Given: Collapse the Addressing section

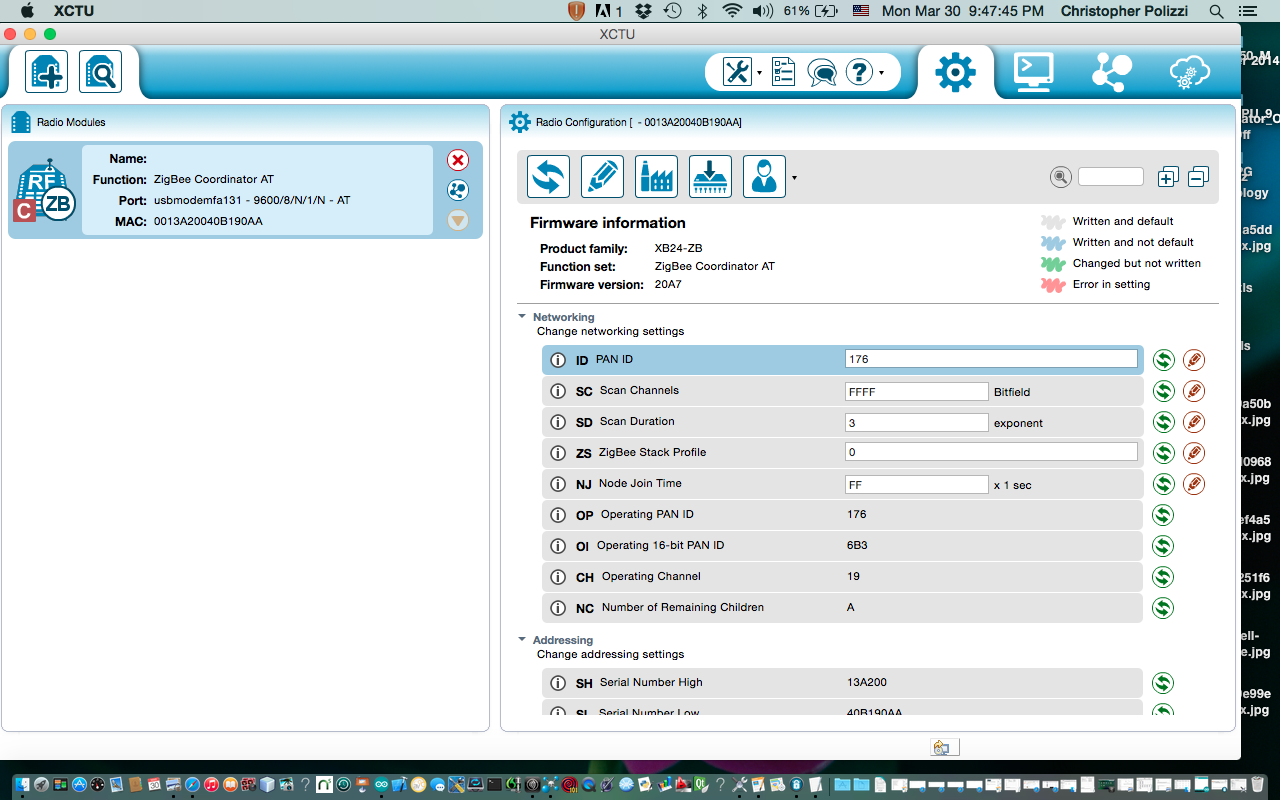Looking at the screenshot, I should [x=522, y=640].
